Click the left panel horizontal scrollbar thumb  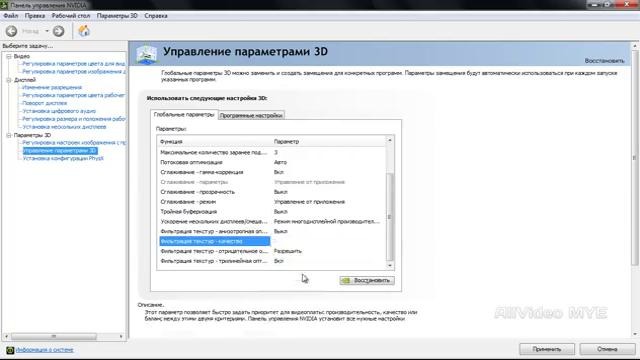coord(53,336)
